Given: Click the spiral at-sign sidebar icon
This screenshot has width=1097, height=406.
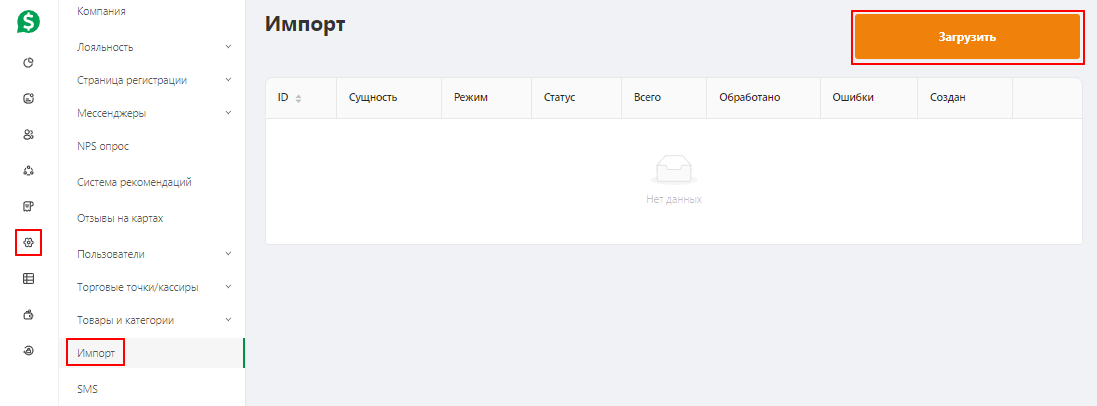Looking at the screenshot, I should coord(29,351).
